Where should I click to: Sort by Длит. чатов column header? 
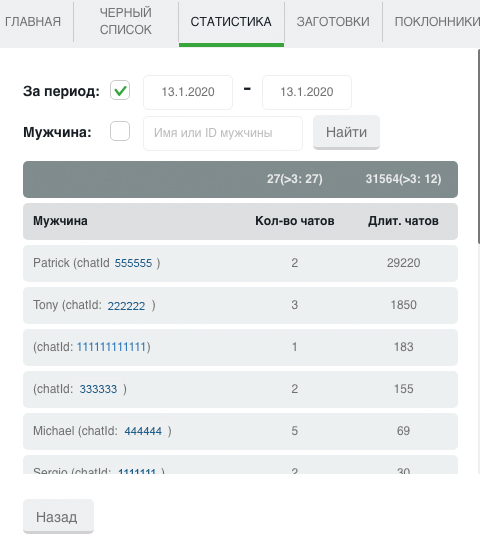point(403,221)
